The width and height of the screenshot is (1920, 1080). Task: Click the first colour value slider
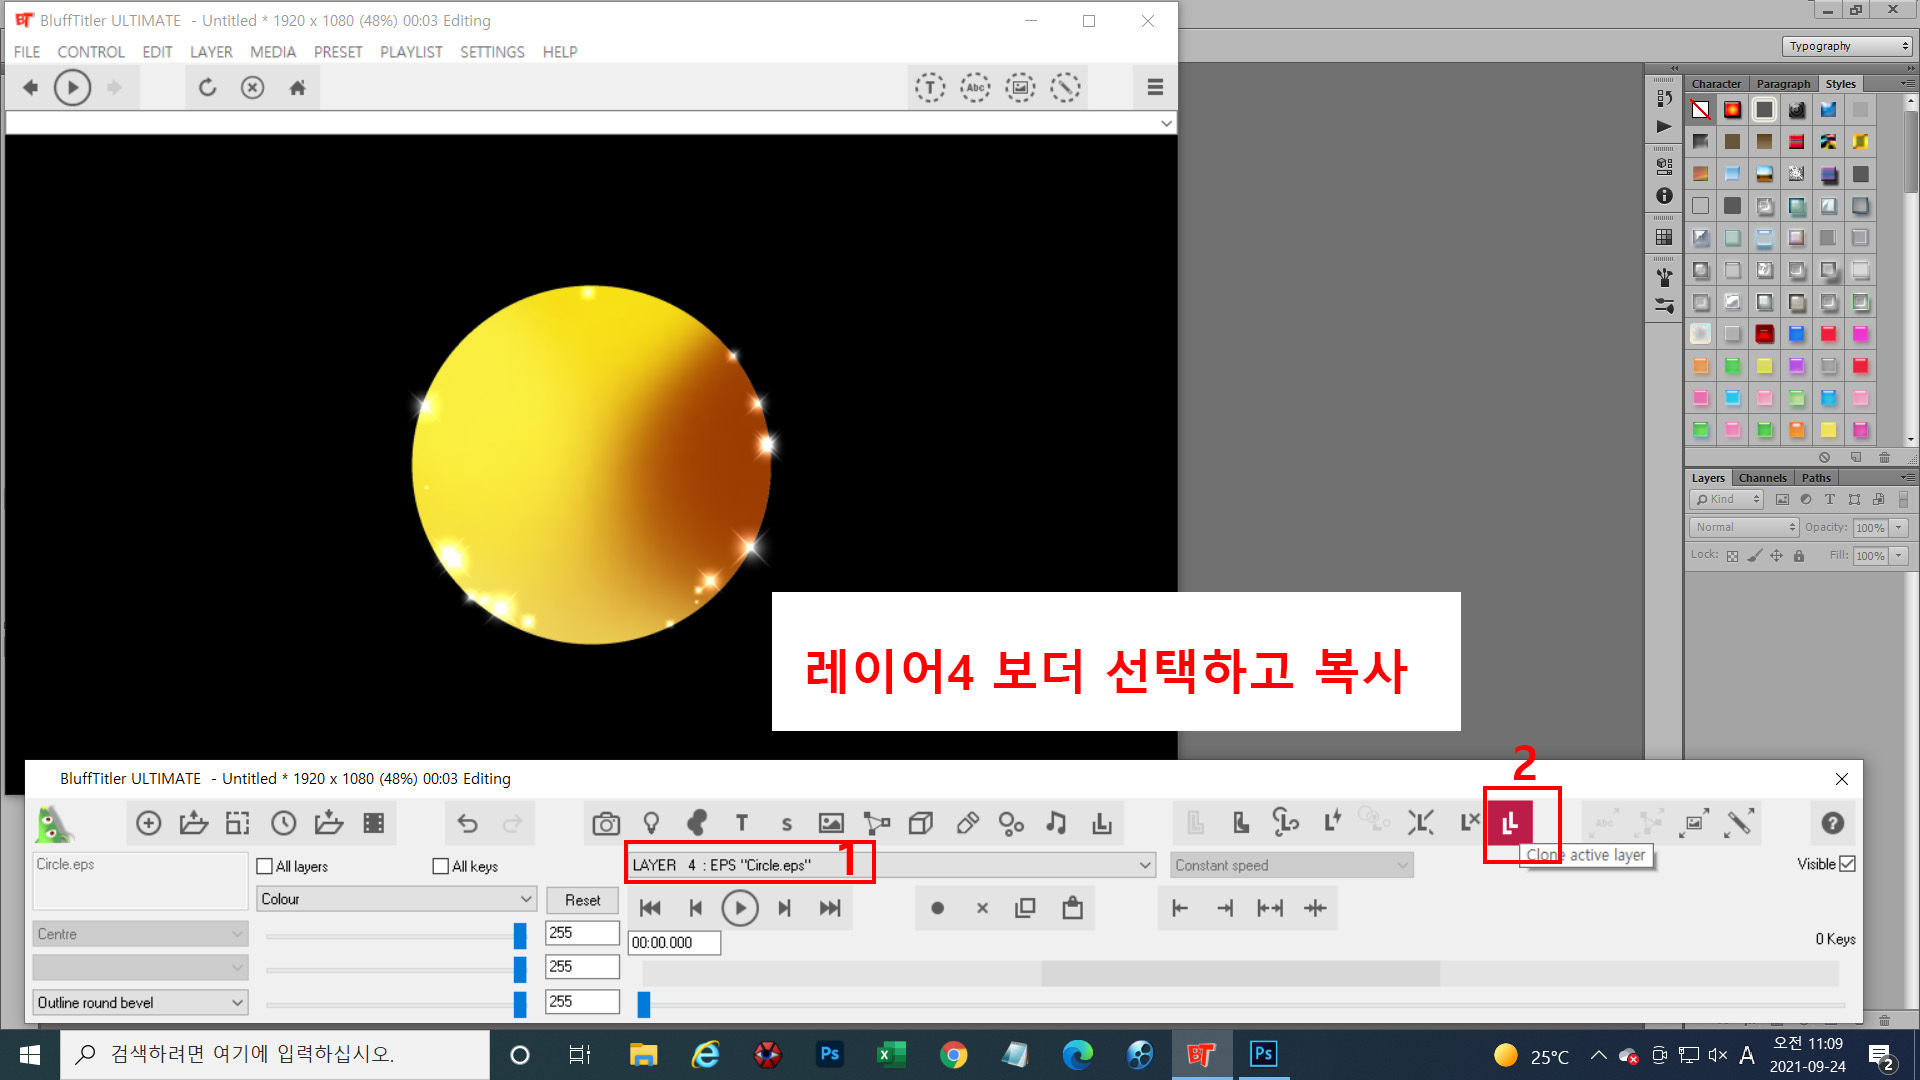pyautogui.click(x=519, y=935)
